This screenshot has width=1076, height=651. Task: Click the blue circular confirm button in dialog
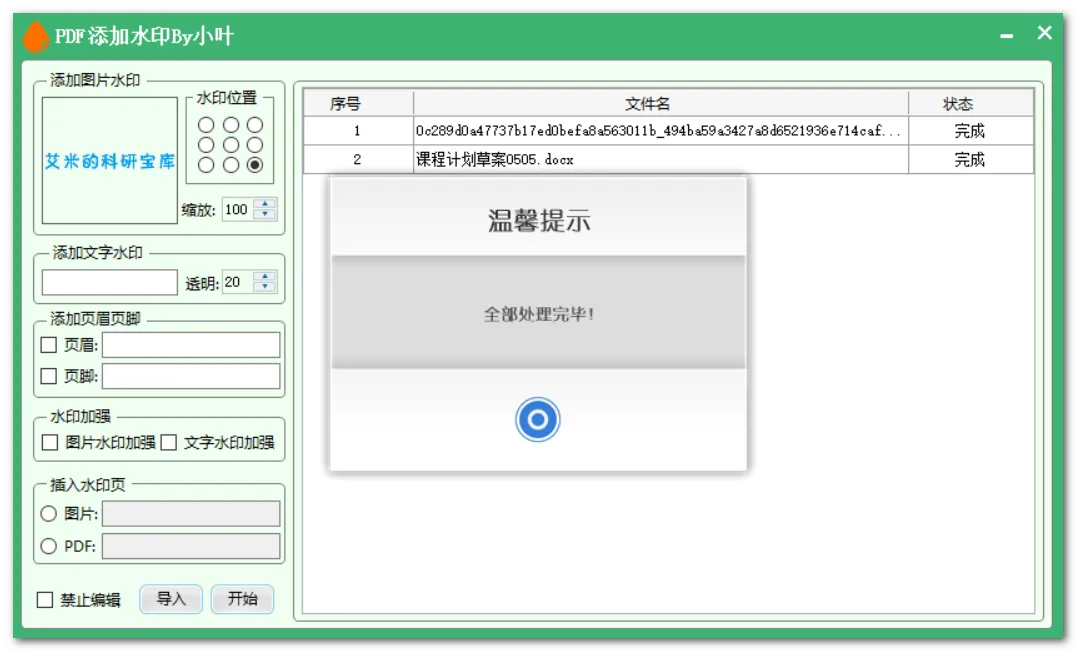(537, 419)
